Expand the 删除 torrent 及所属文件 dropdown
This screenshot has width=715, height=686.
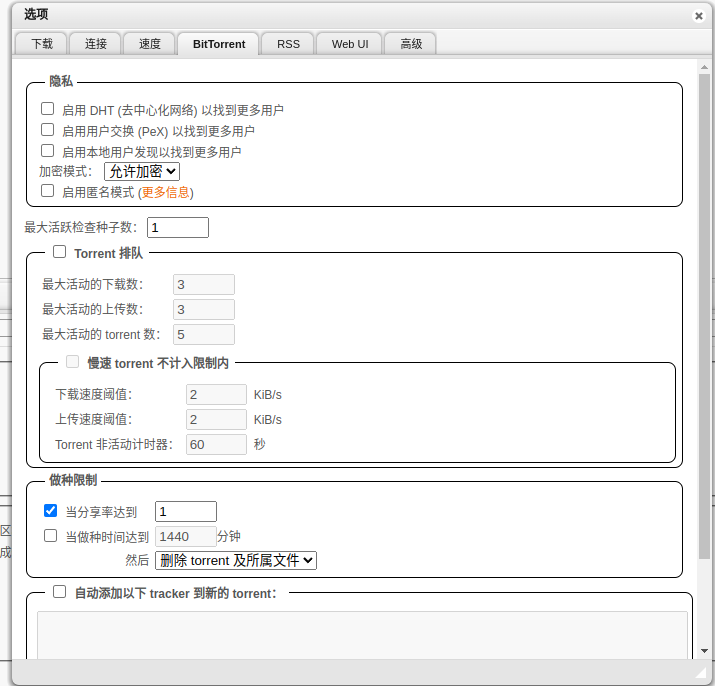[236, 560]
